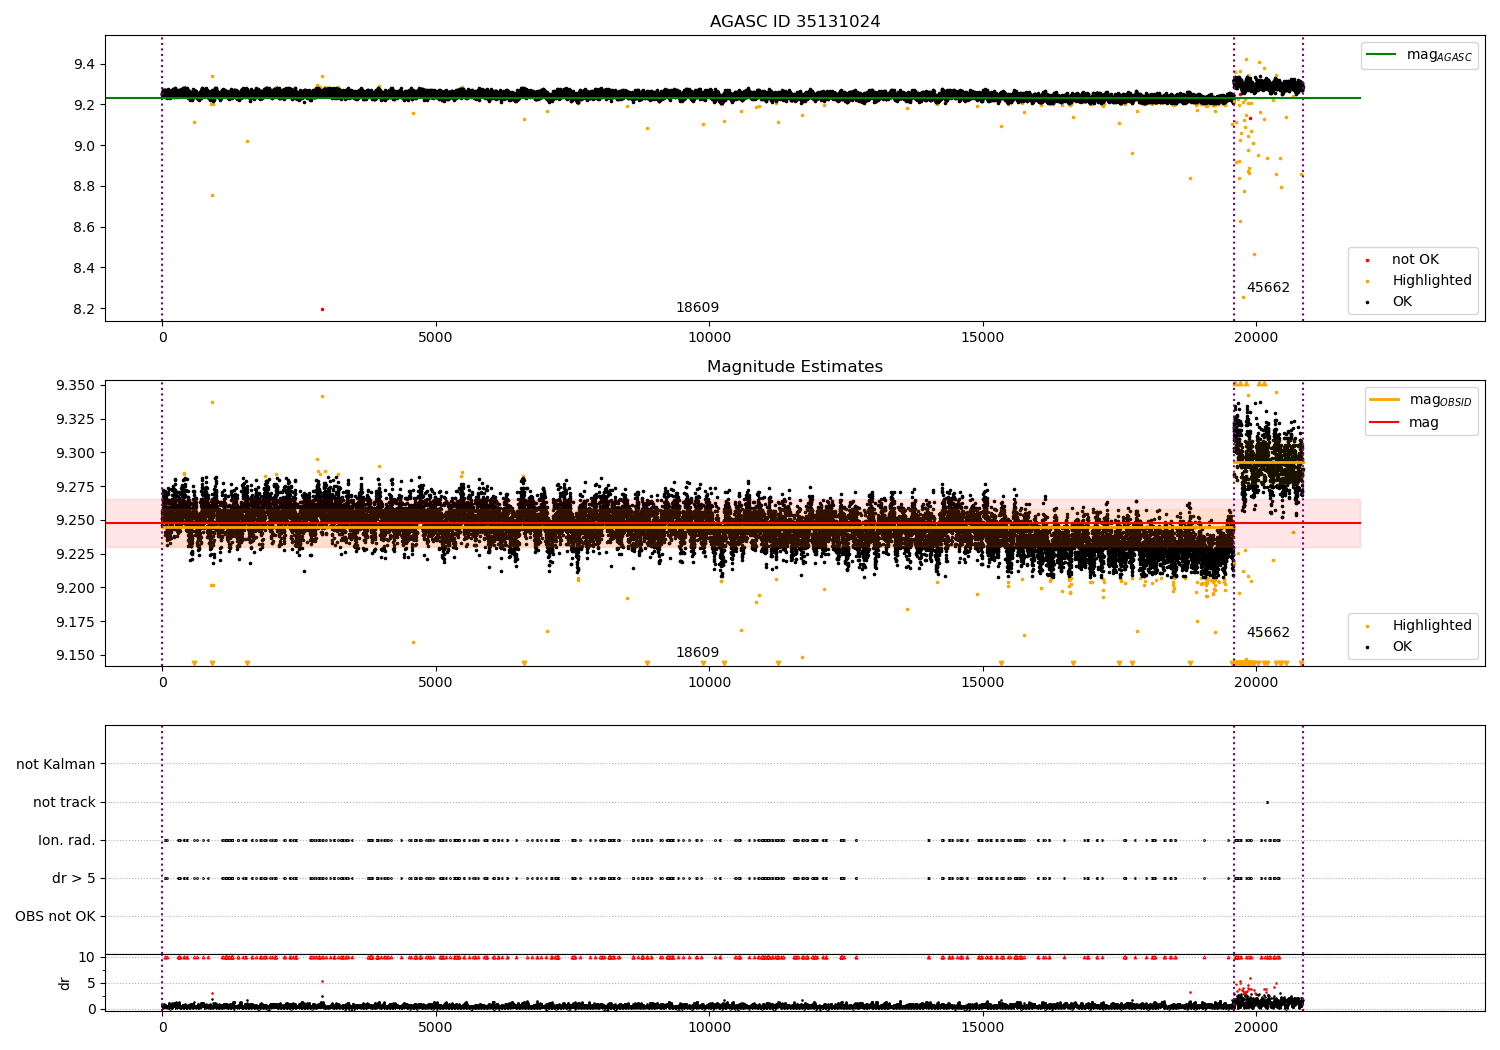Click the 'OBS not OK' row label
Screen dimensions: 1500x1050
click(55, 917)
